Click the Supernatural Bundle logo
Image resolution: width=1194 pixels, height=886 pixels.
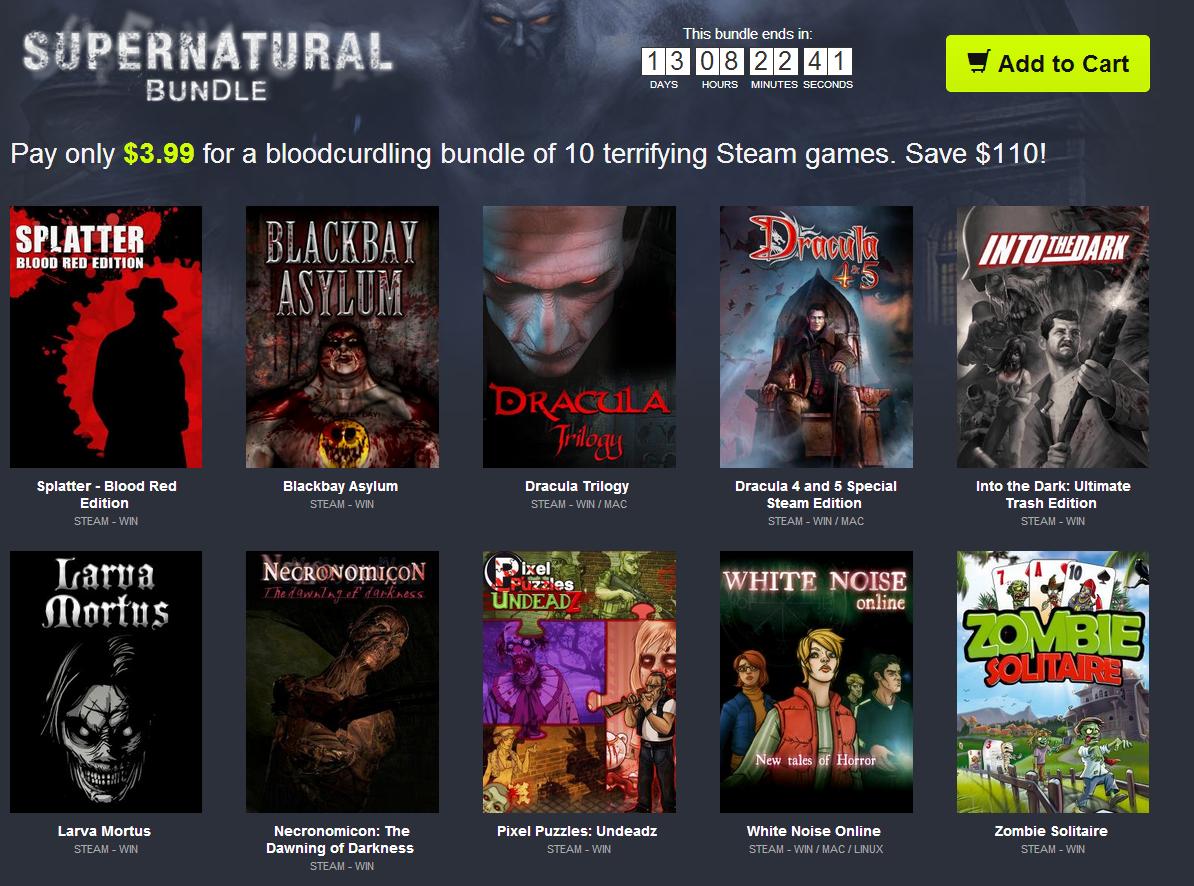tap(207, 65)
